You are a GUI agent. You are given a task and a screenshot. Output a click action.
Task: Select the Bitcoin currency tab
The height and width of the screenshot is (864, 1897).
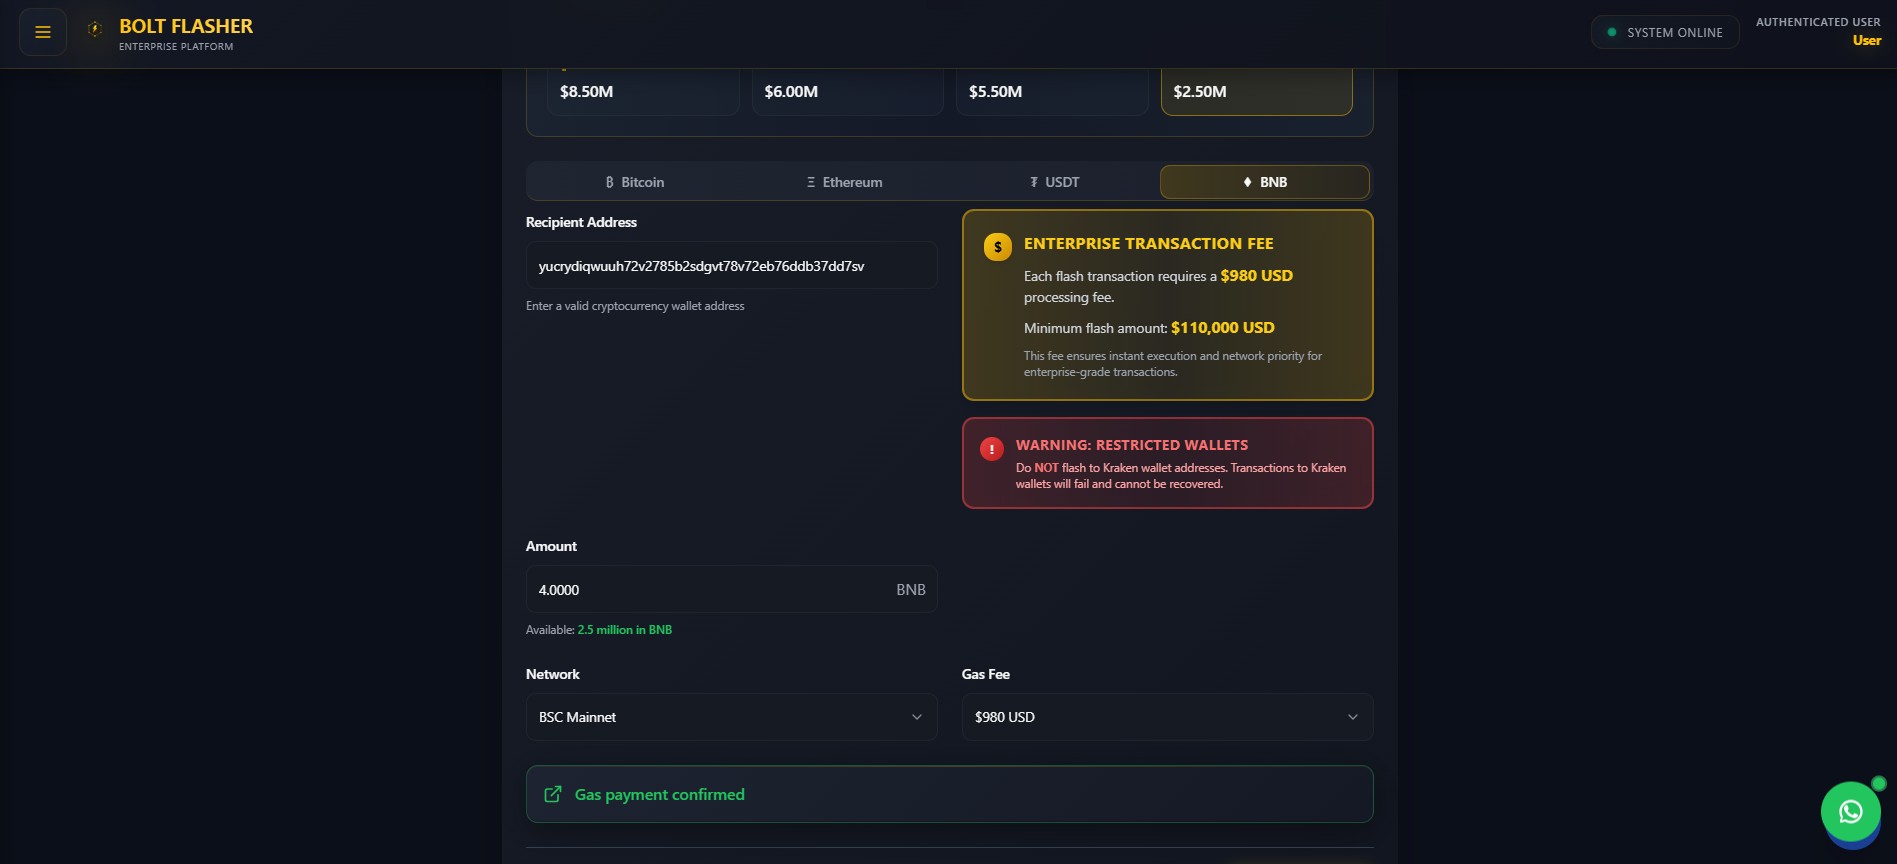click(634, 182)
